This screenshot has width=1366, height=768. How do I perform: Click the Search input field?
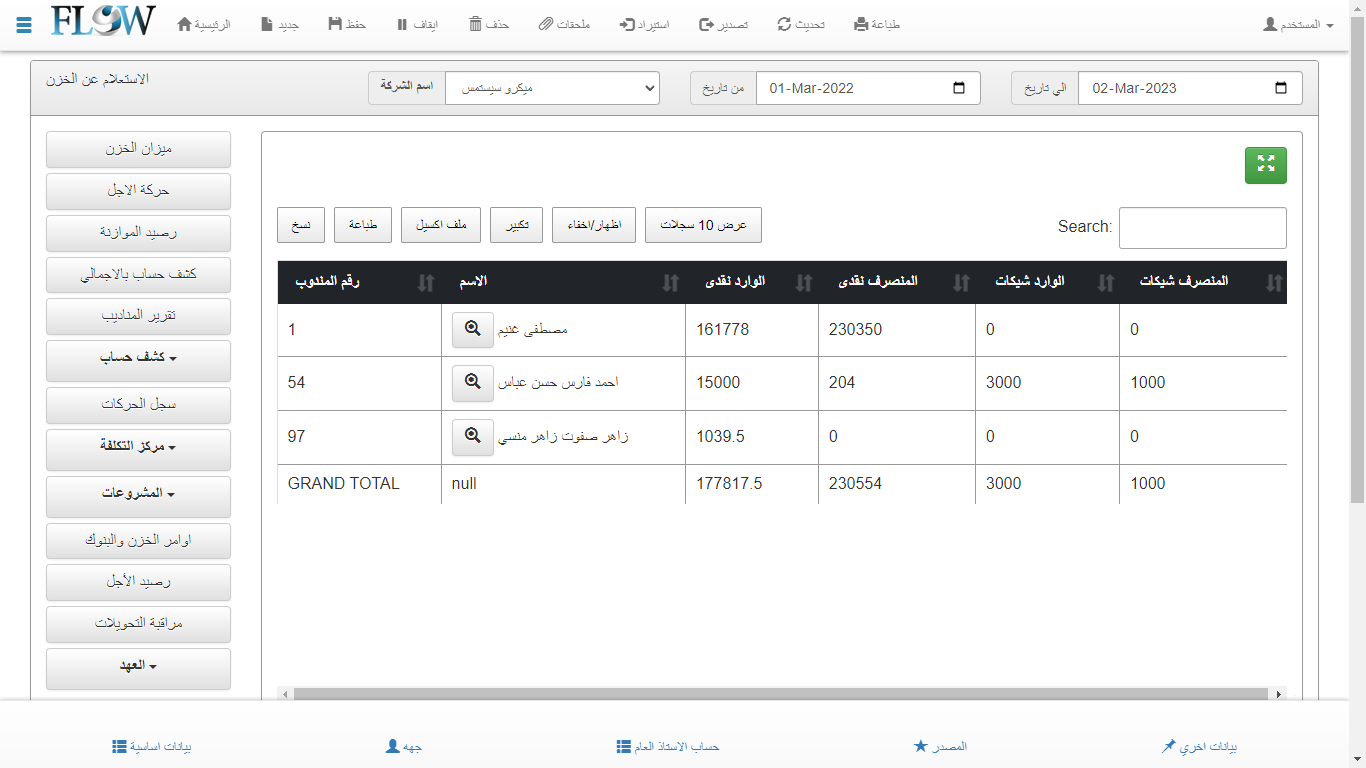pyautogui.click(x=1202, y=228)
